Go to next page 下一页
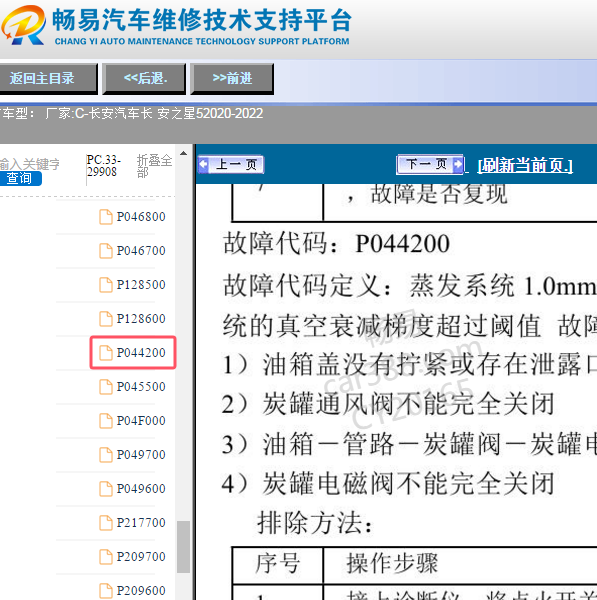Screen dimensions: 597x600 (x=430, y=165)
